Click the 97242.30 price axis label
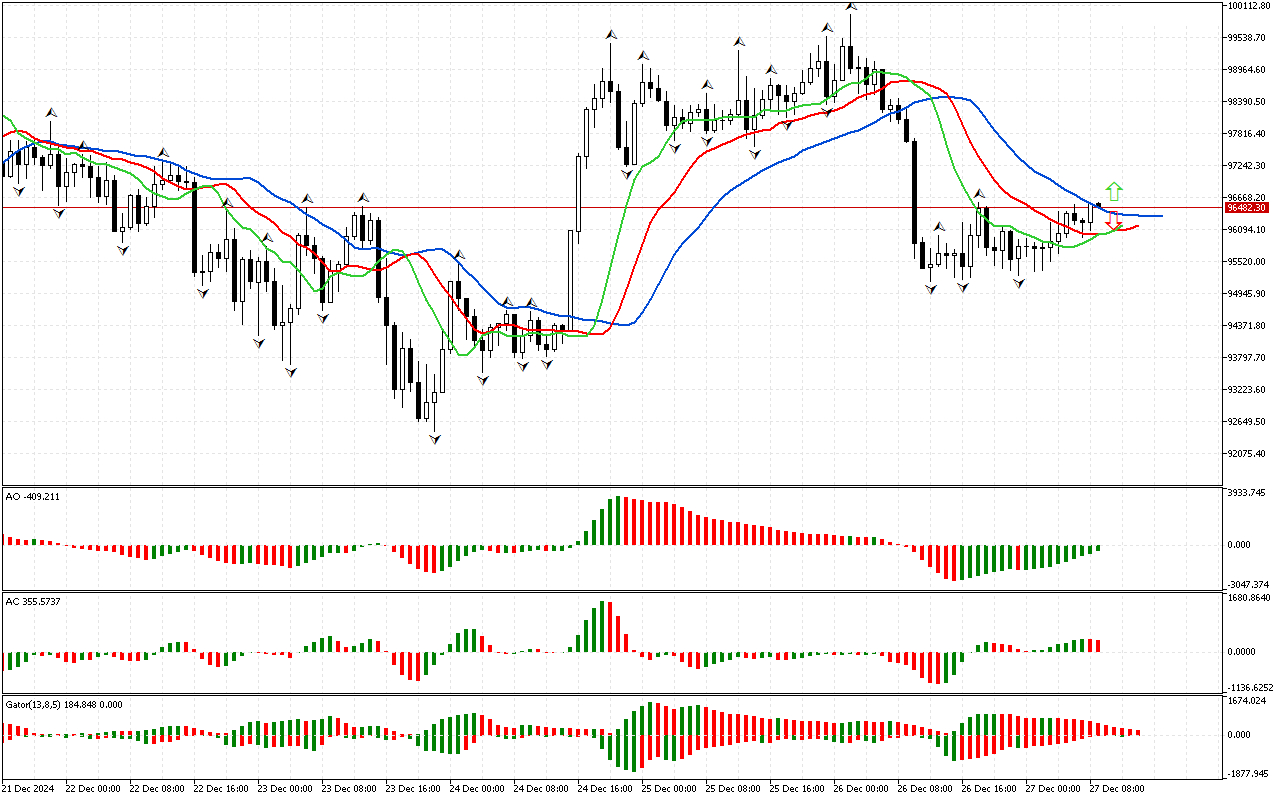This screenshot has height=800, width=1280. pyautogui.click(x=1248, y=166)
